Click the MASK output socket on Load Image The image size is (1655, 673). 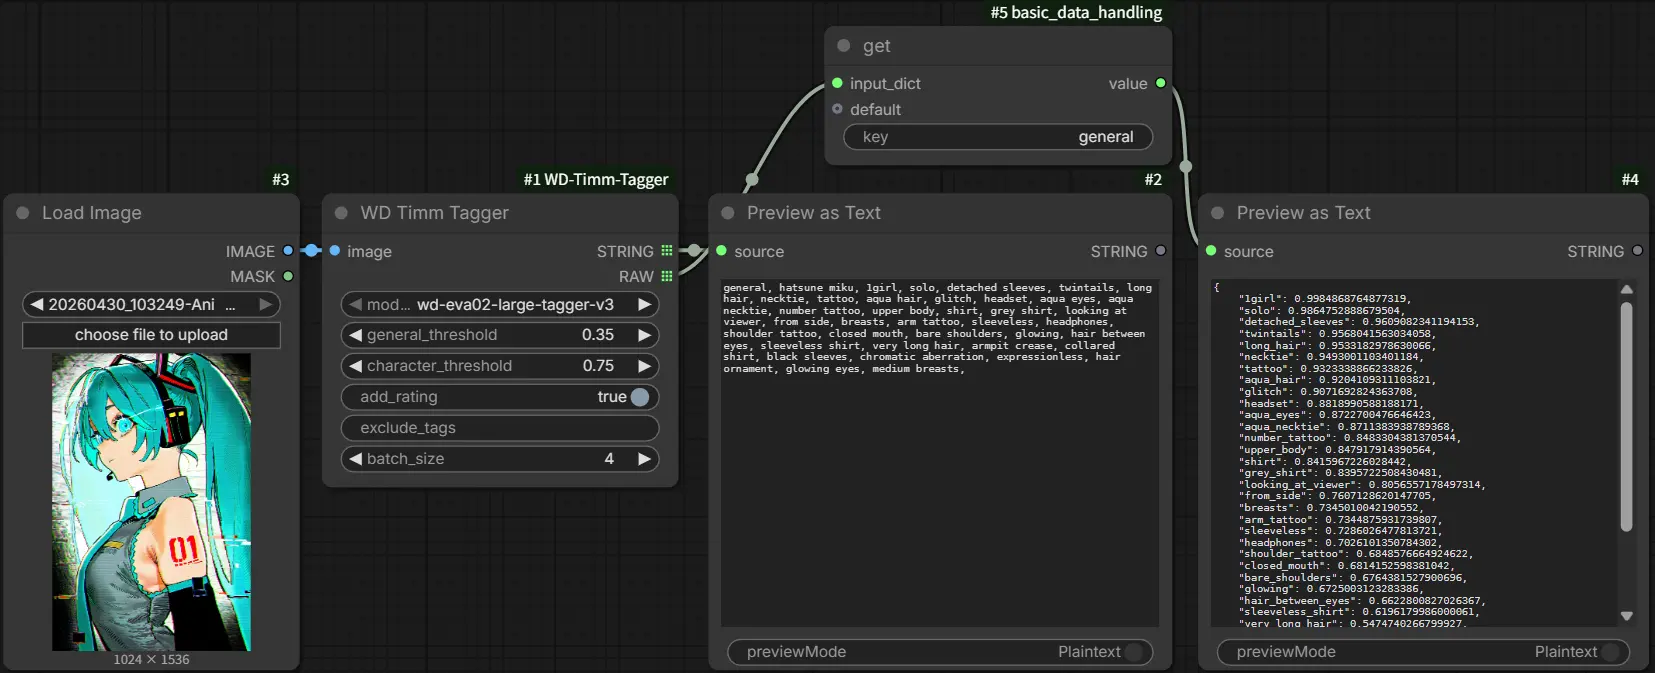coord(288,276)
